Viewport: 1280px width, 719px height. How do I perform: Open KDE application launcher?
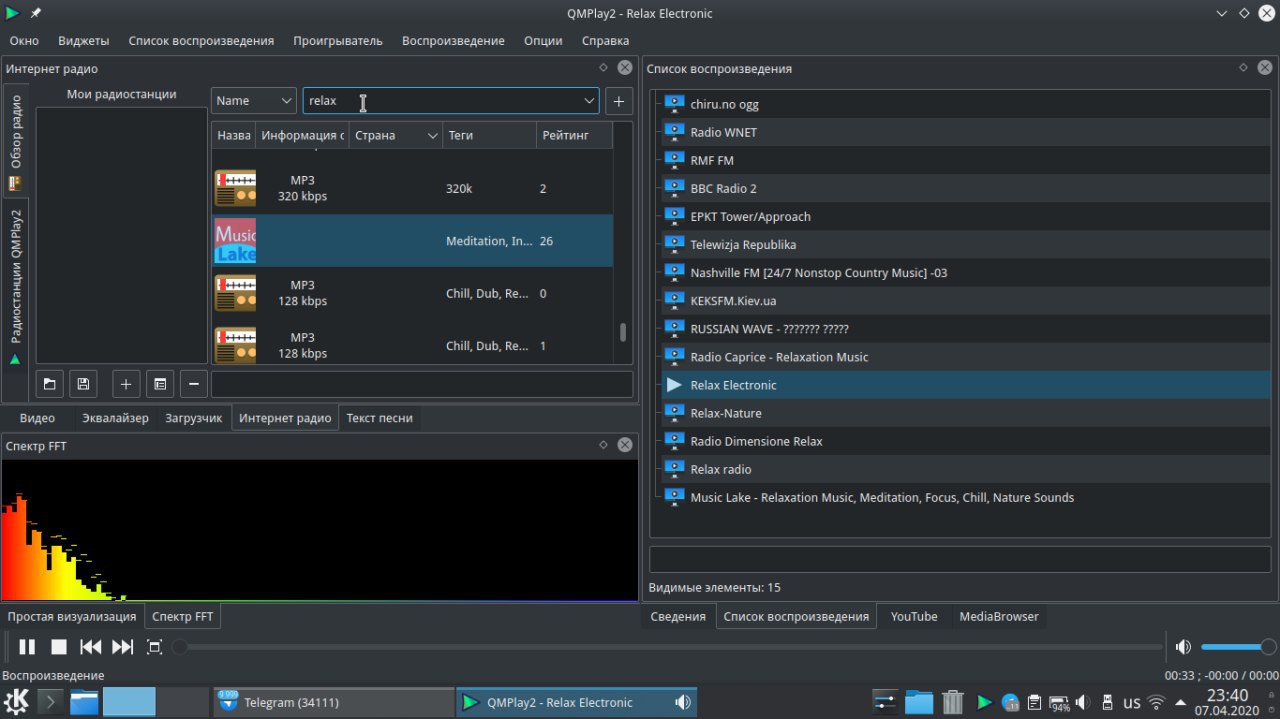(x=16, y=702)
